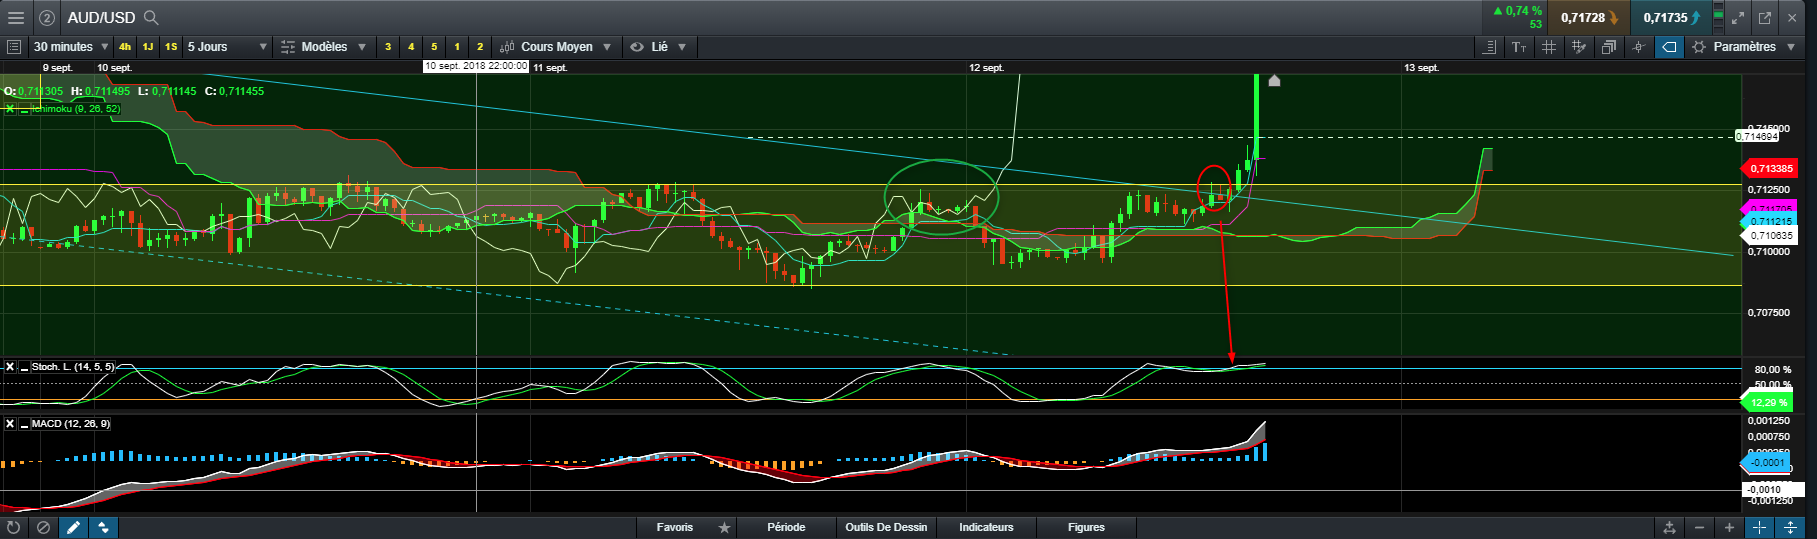Open the grid color picker icon

click(x=1579, y=47)
